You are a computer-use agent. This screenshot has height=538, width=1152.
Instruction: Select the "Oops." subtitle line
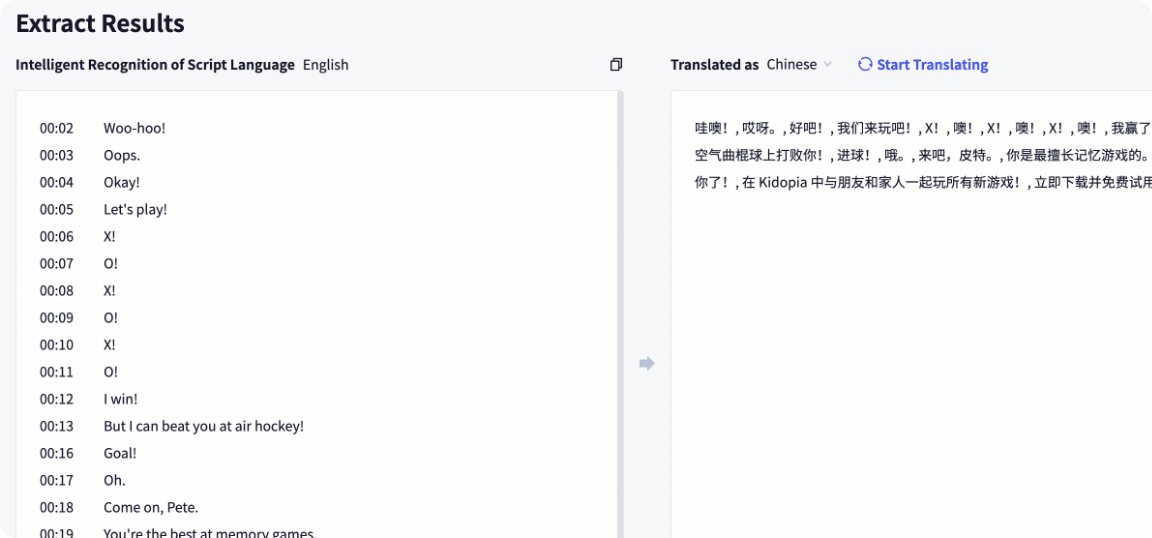click(122, 156)
